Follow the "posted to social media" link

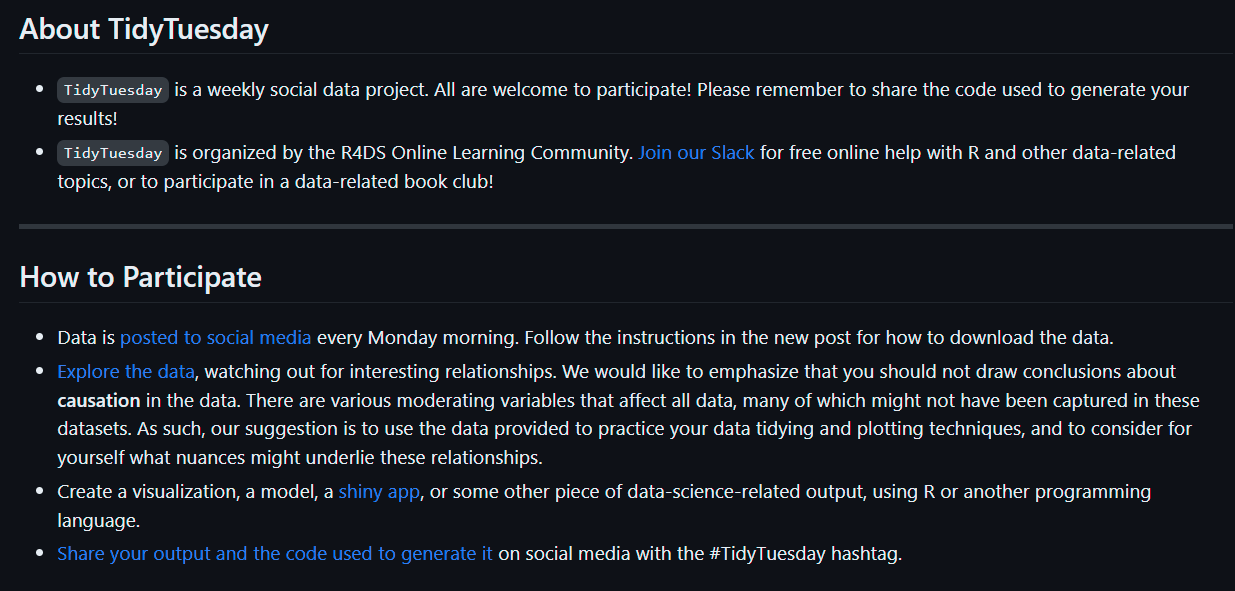pos(216,338)
